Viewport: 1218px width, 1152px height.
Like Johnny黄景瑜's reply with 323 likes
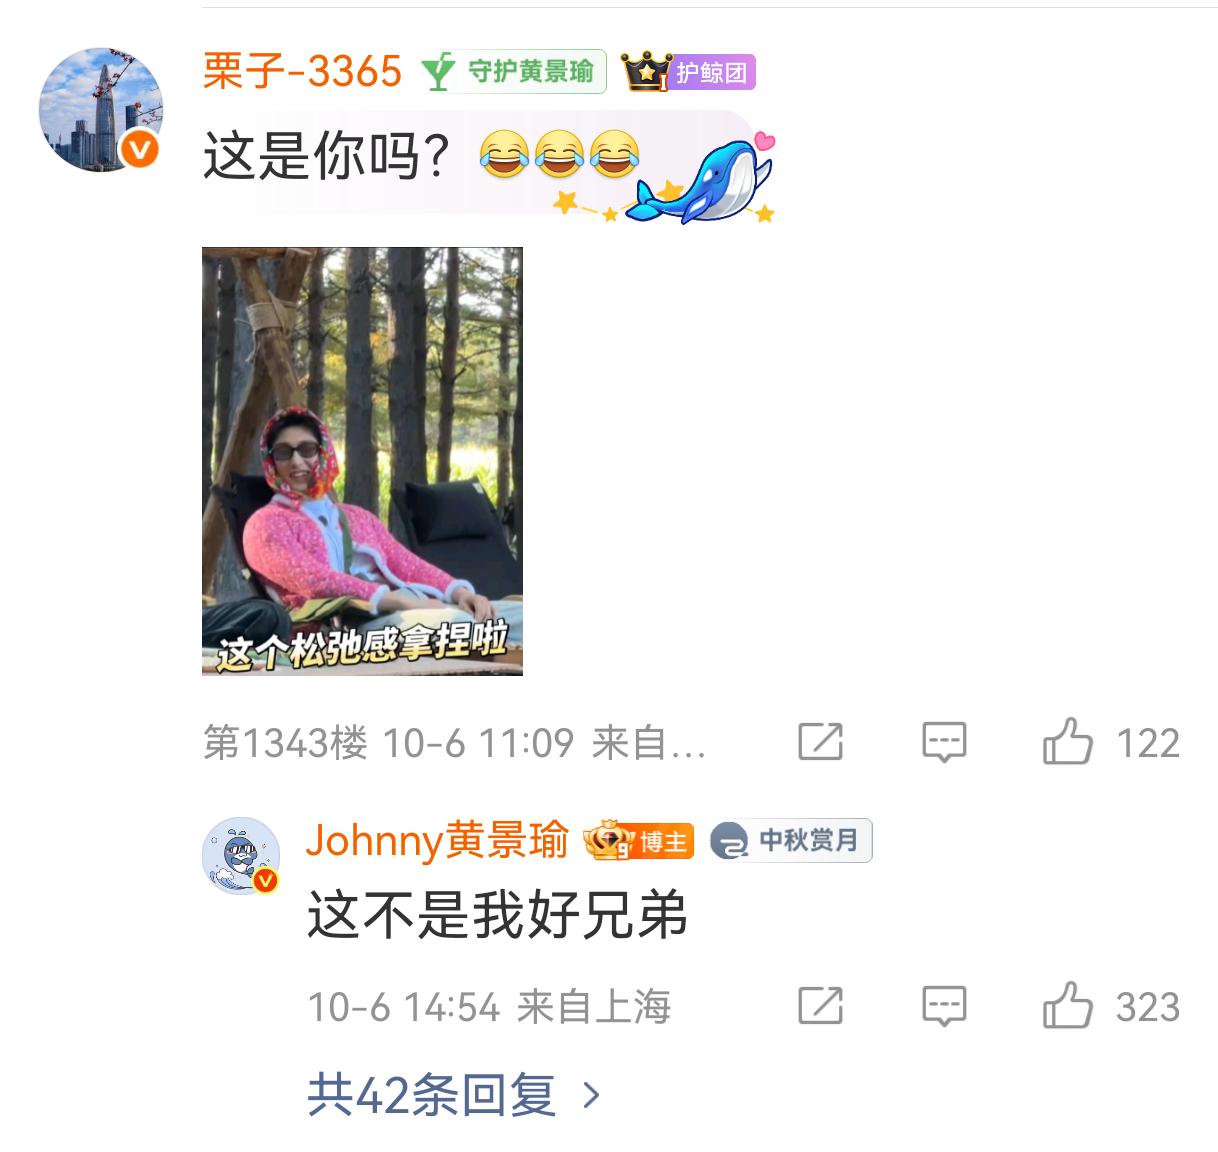1067,1005
